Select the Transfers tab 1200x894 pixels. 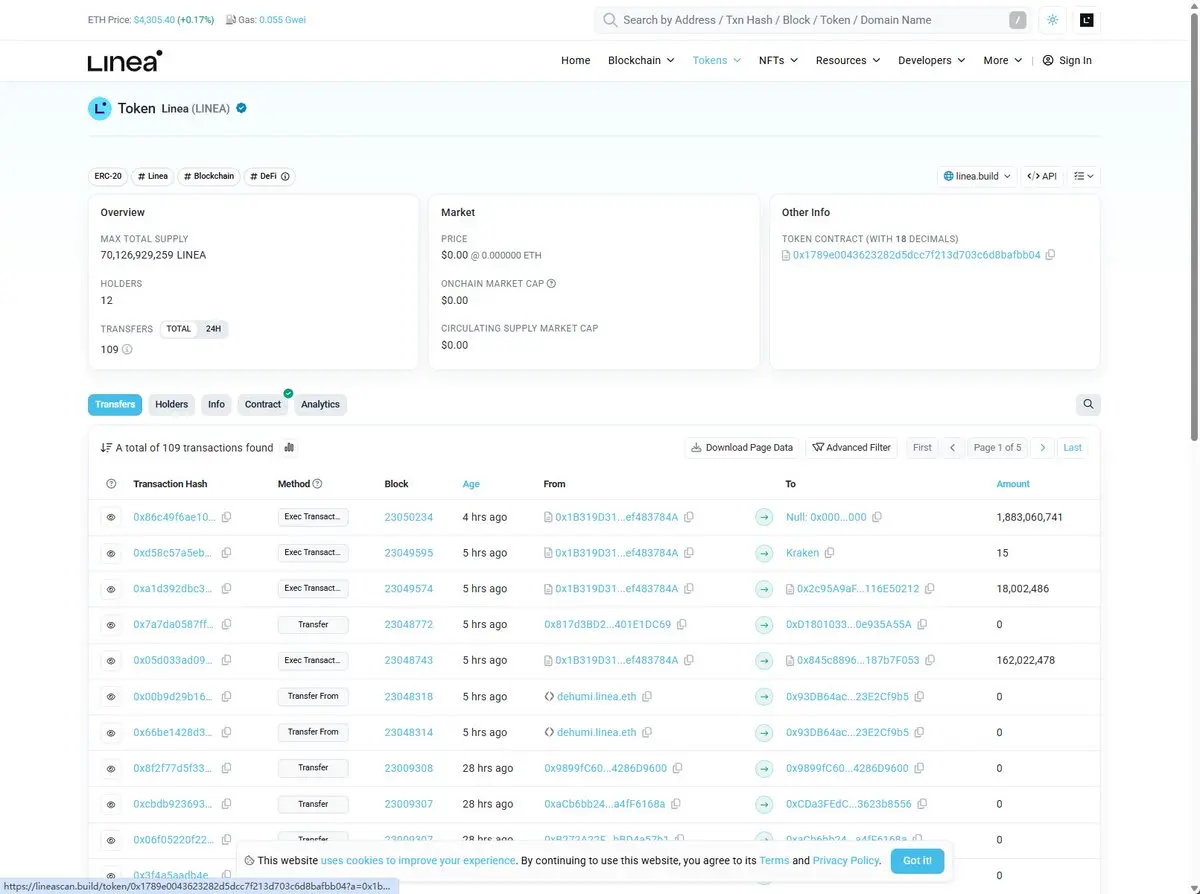(x=115, y=405)
